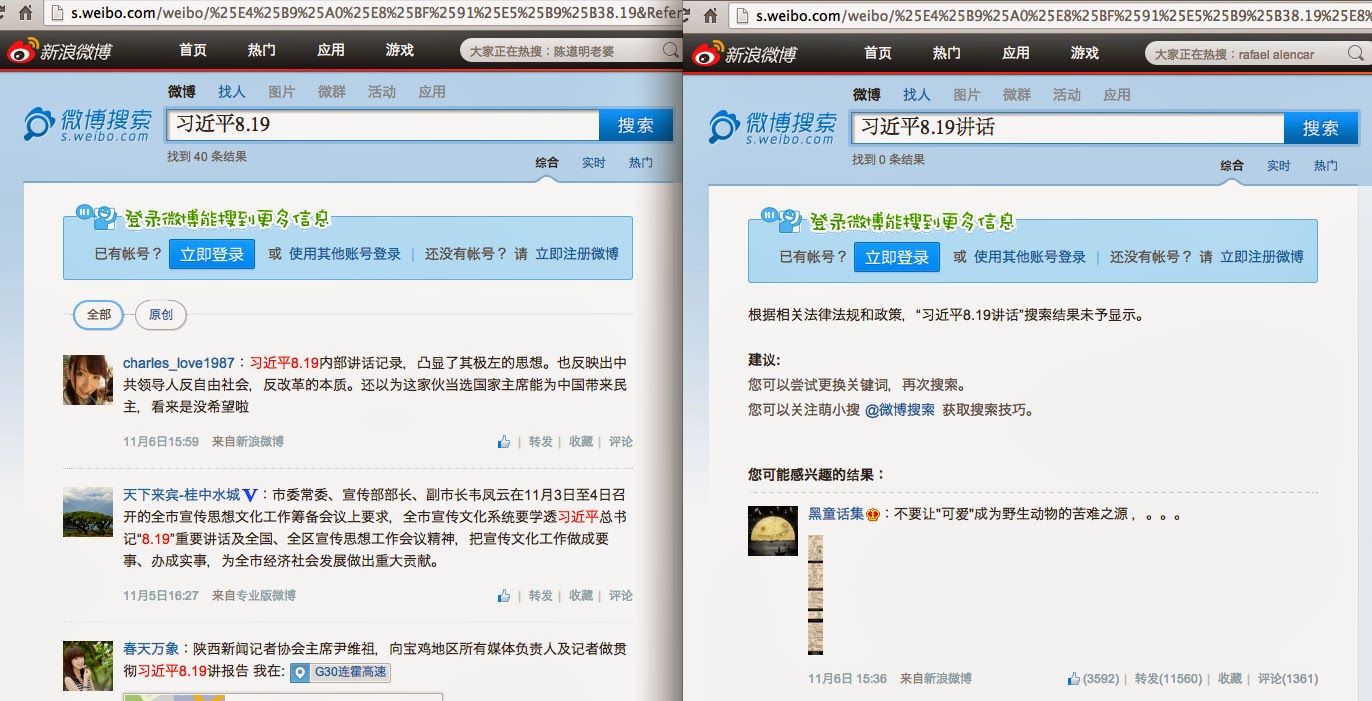Switch to the 找人 tab in the left window

tap(232, 92)
